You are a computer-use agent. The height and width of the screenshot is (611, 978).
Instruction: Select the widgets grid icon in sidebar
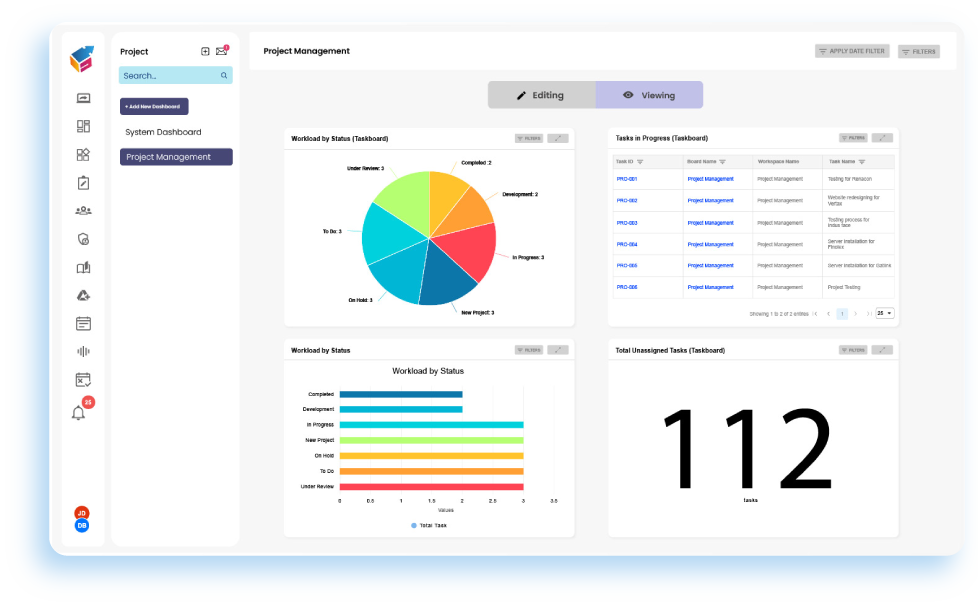(x=83, y=154)
